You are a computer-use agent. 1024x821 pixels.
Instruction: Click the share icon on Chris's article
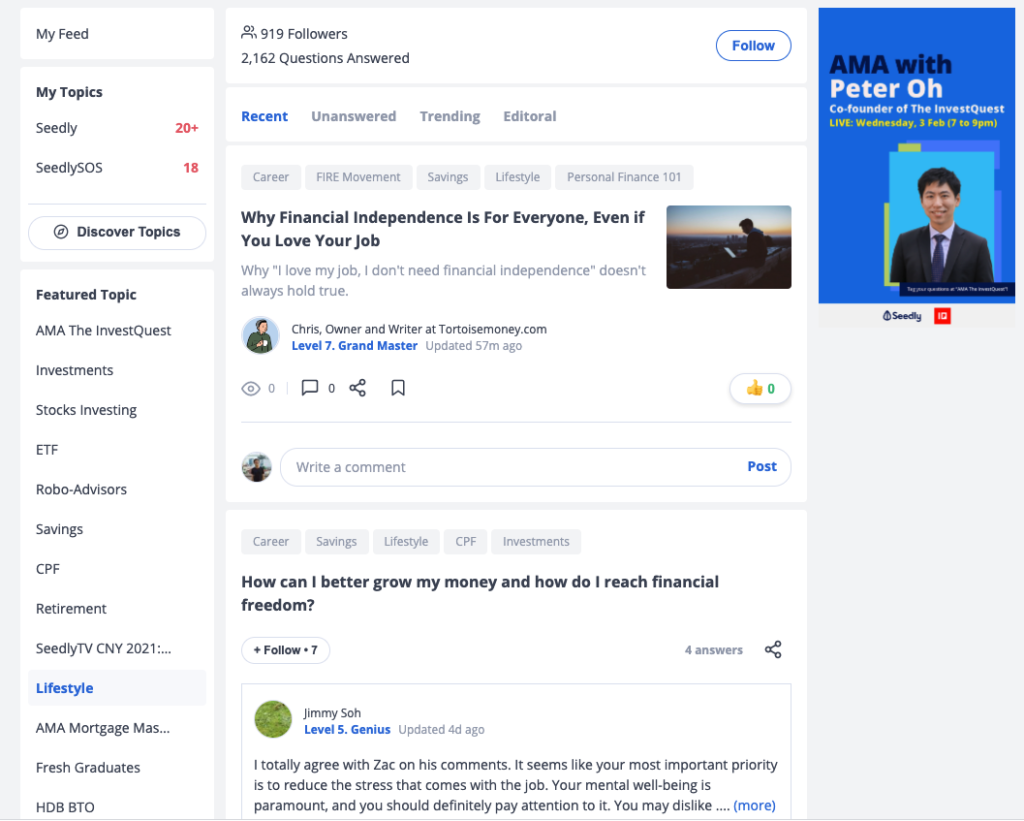pyautogui.click(x=357, y=388)
